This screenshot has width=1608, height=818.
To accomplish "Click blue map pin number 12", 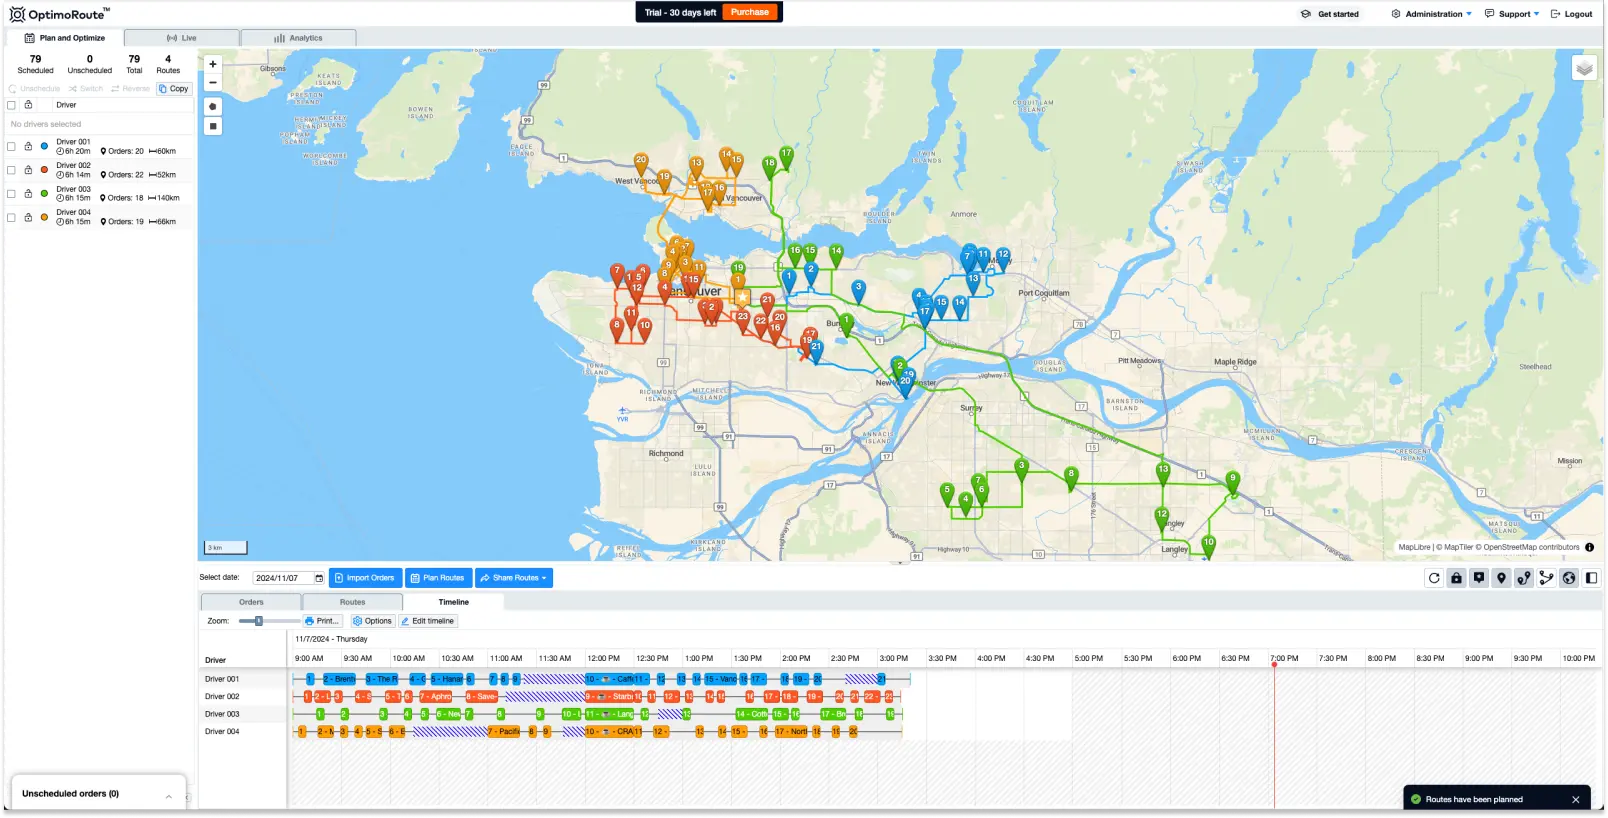I will [1003, 257].
